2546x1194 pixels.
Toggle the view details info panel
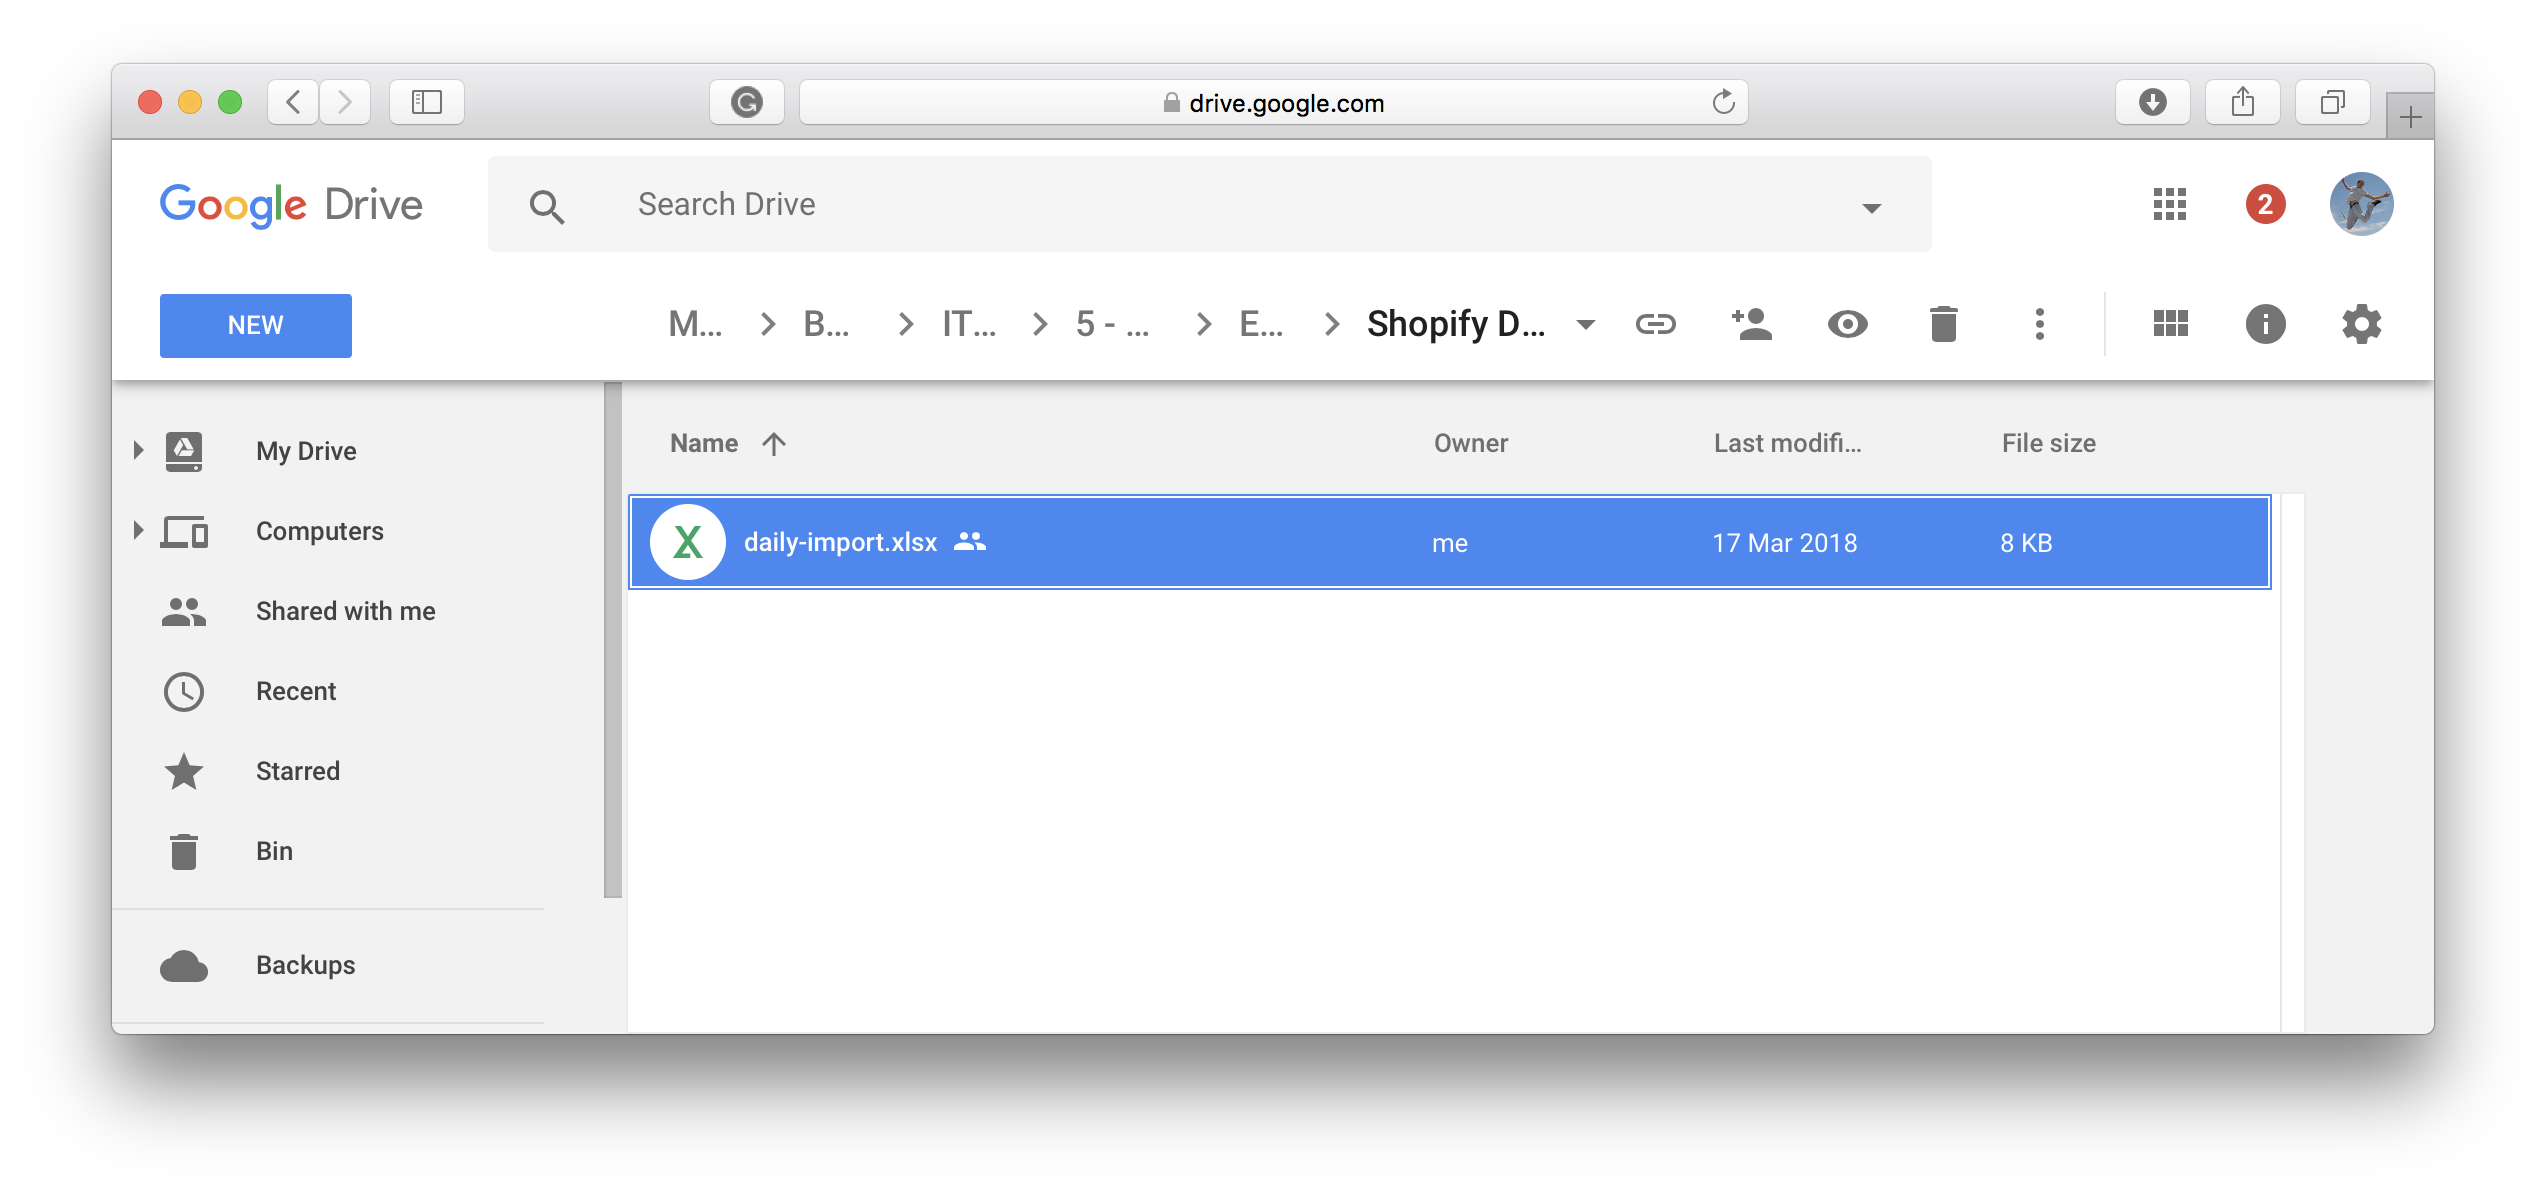[x=2265, y=324]
